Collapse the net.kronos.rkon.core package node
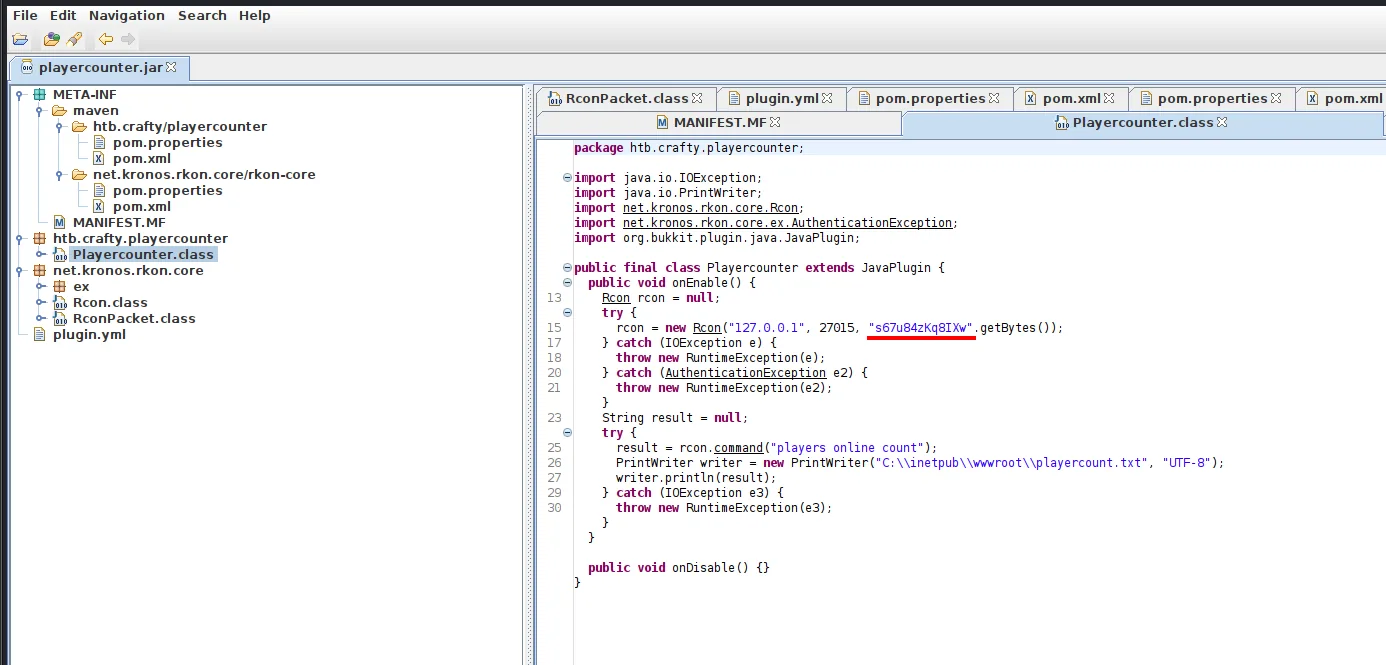The width and height of the screenshot is (1386, 665). 21,270
